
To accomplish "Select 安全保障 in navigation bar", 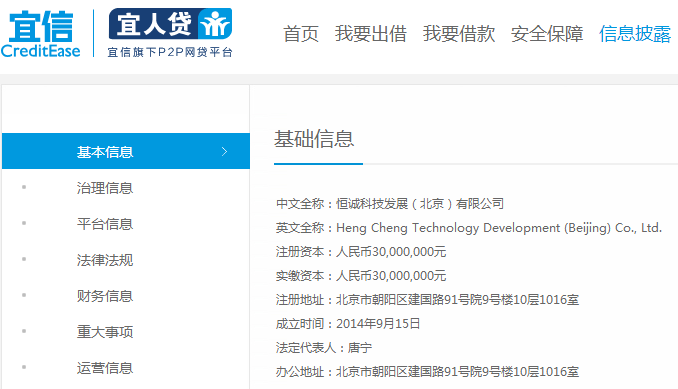I will (547, 34).
